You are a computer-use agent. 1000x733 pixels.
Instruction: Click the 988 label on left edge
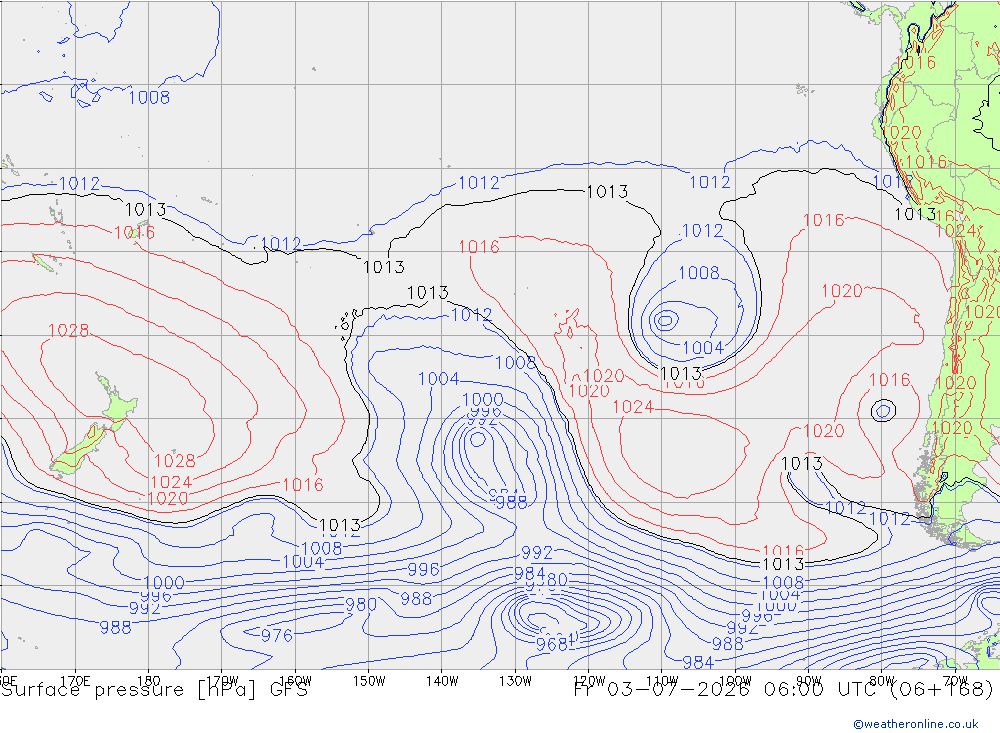[115, 628]
